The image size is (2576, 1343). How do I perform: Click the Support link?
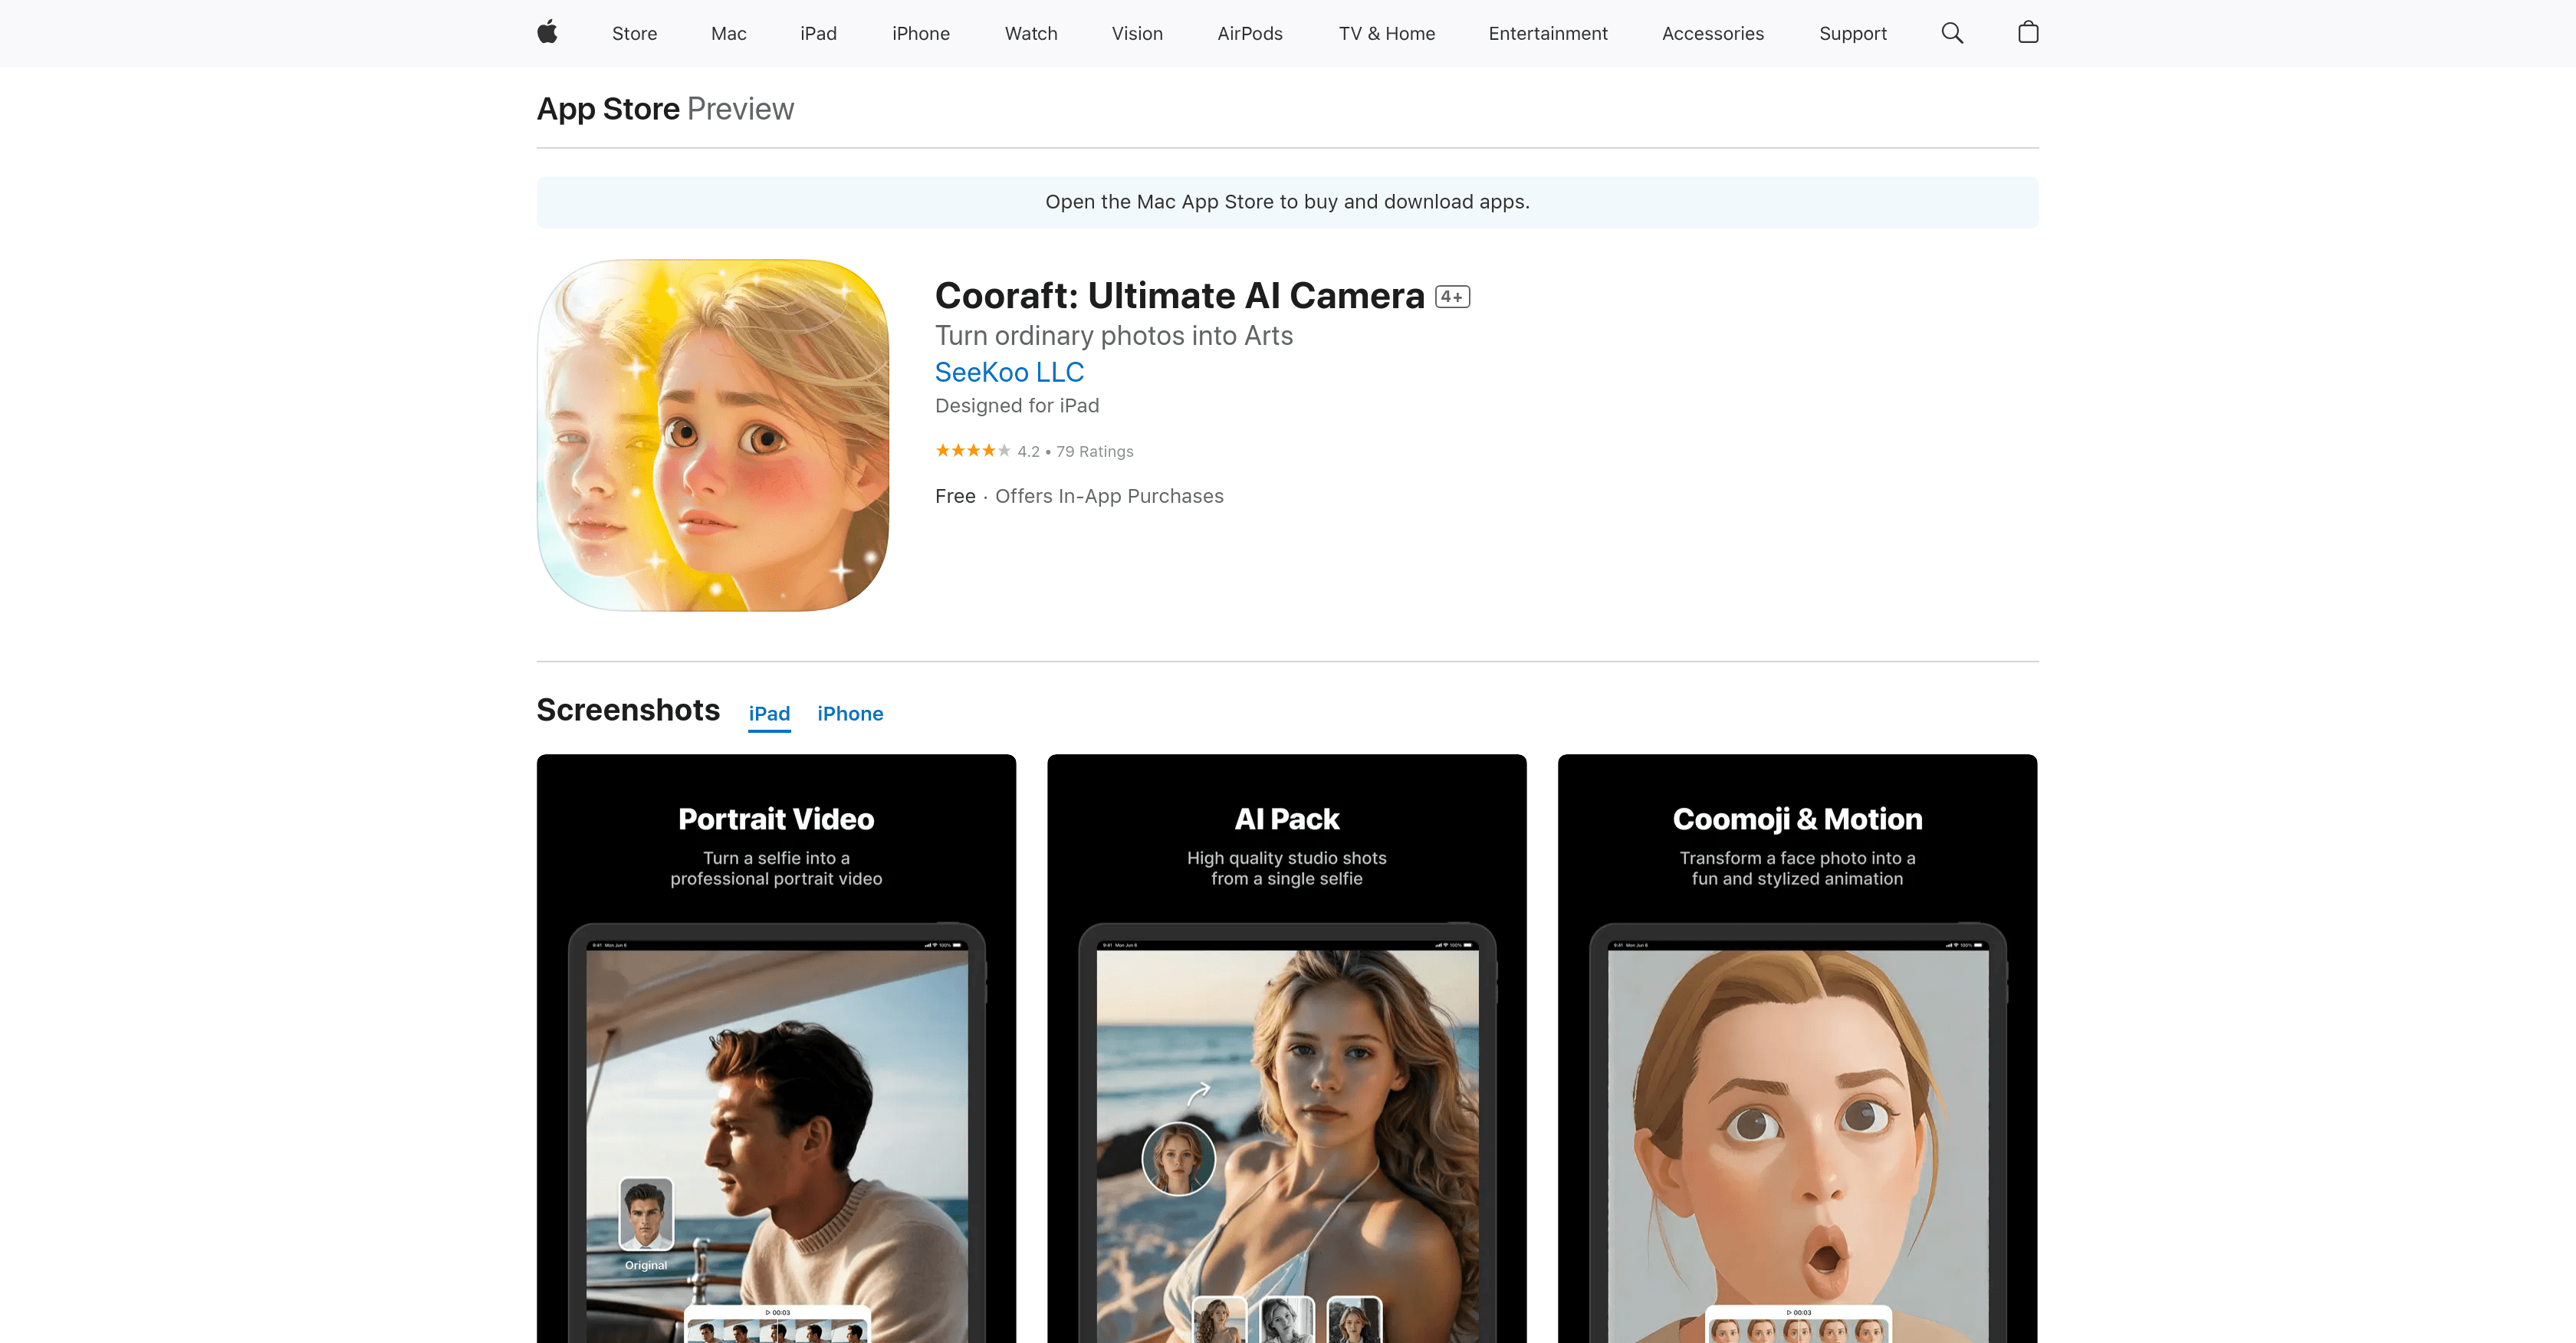1852,33
